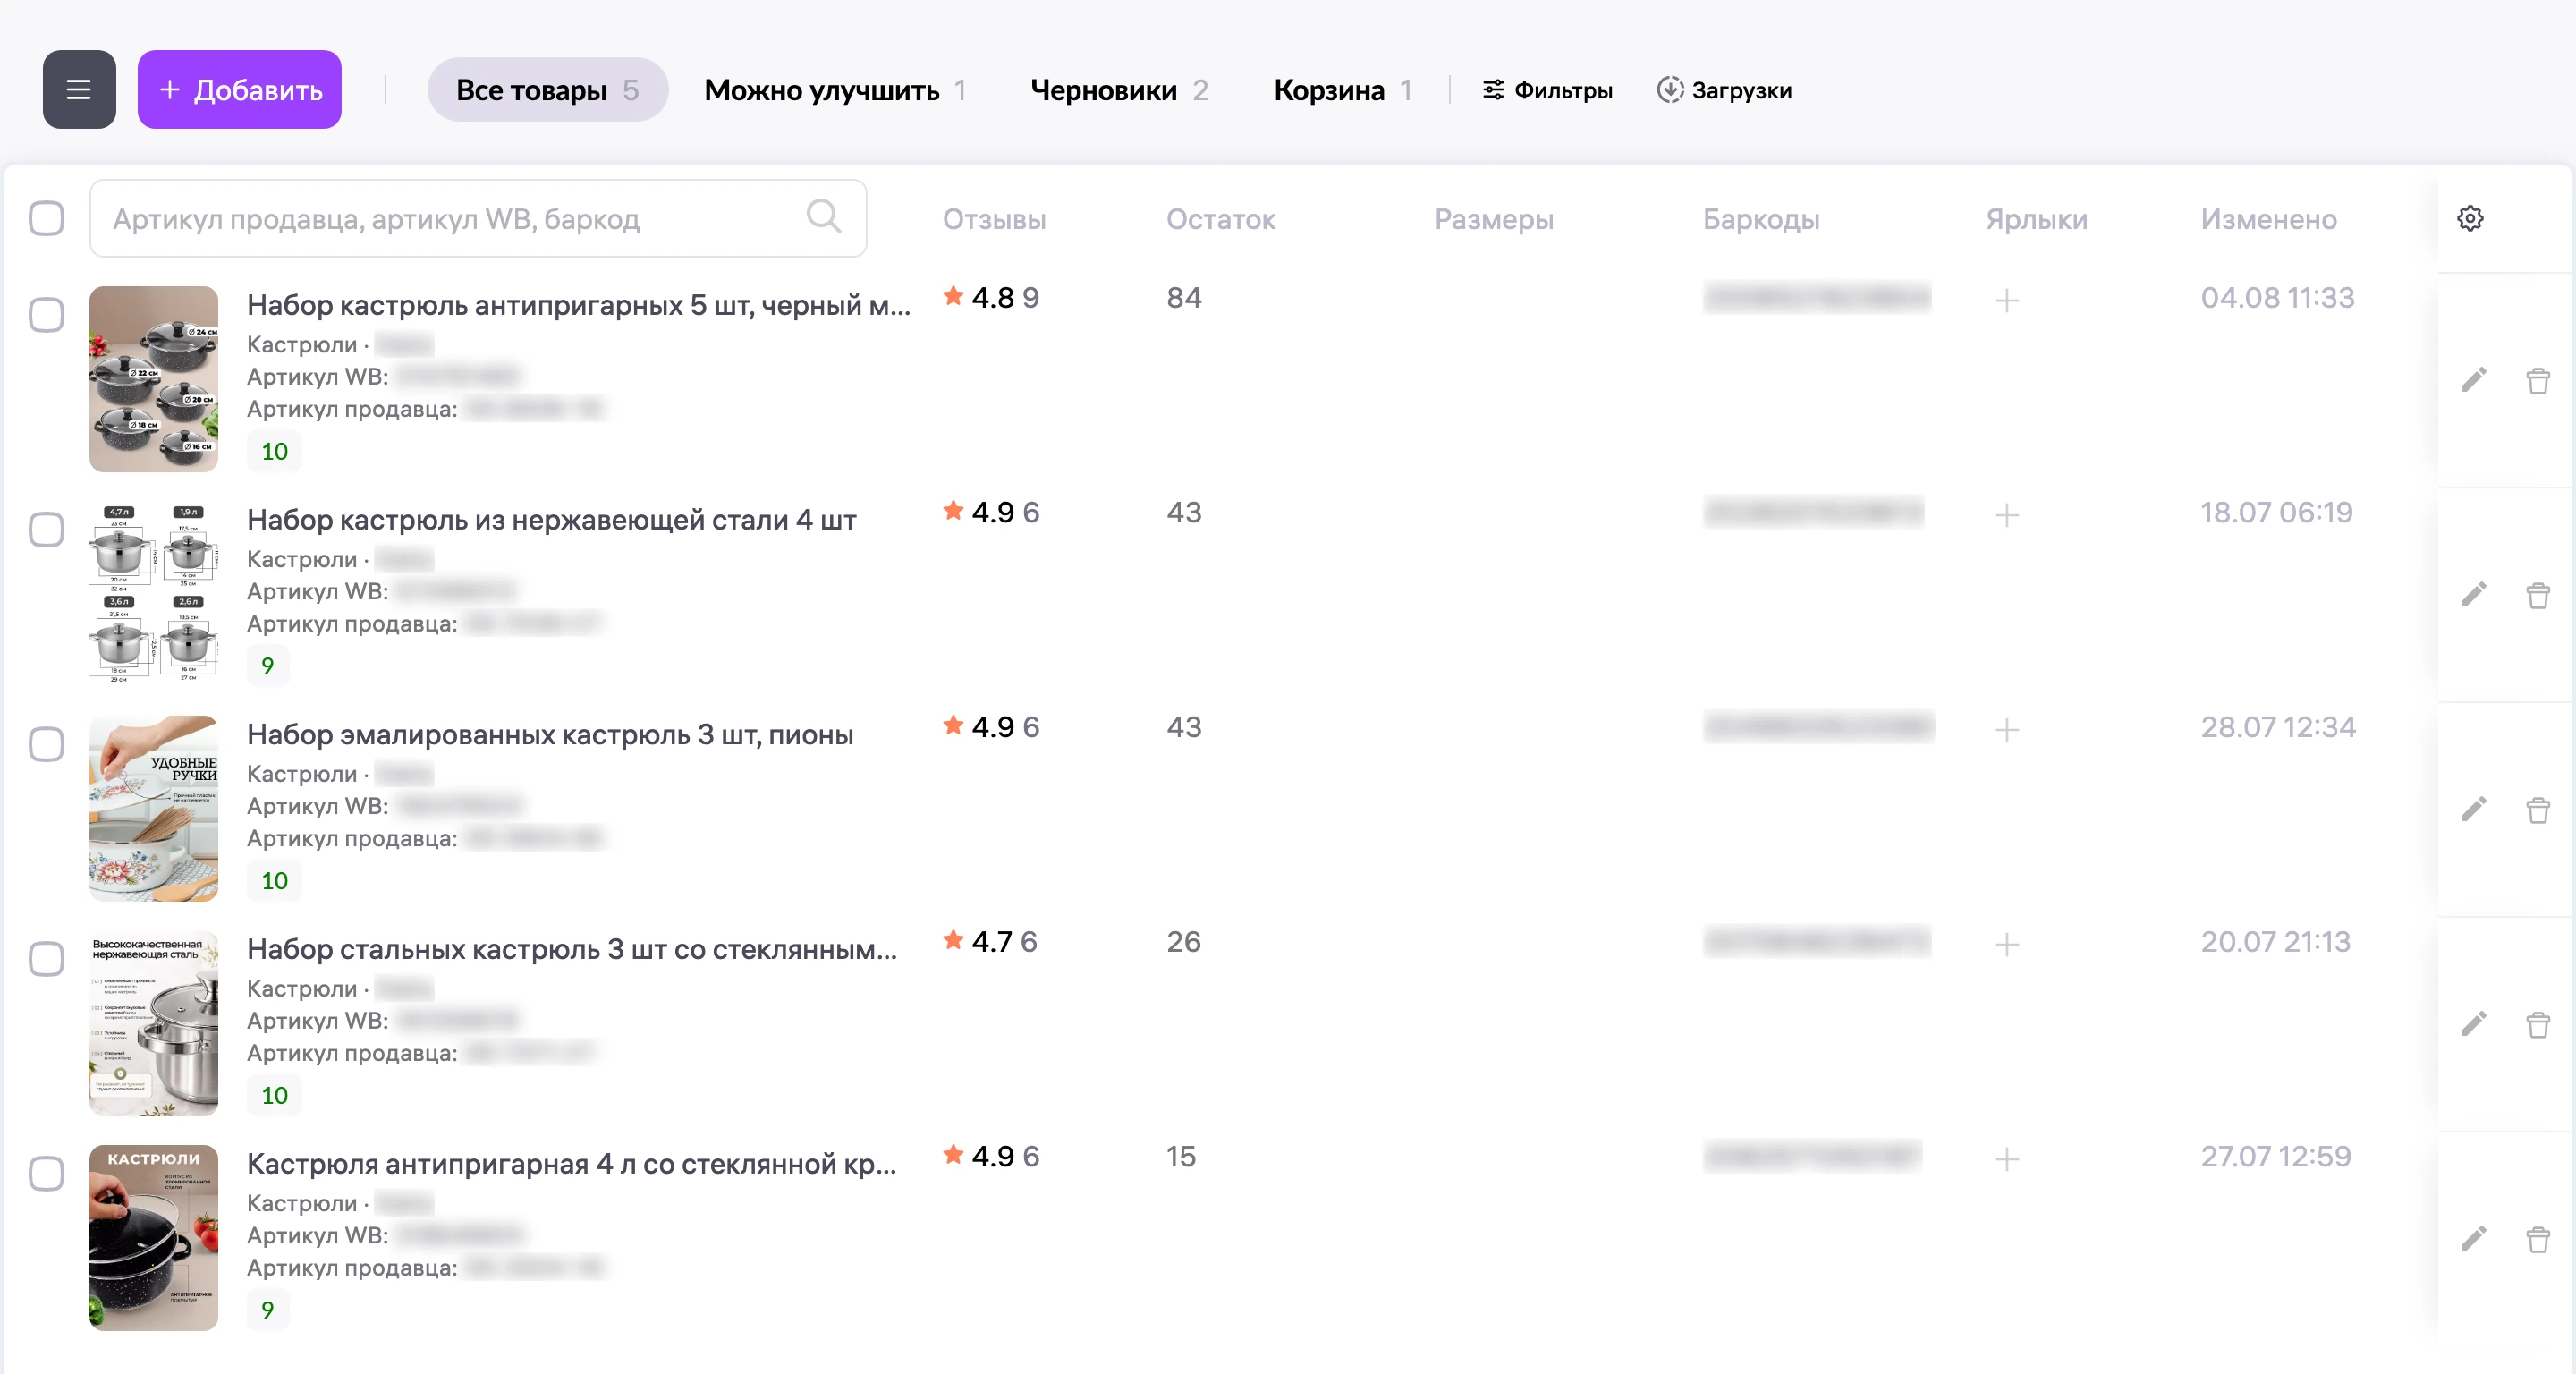Add label to item changed 20.07 21:13

click(2007, 944)
